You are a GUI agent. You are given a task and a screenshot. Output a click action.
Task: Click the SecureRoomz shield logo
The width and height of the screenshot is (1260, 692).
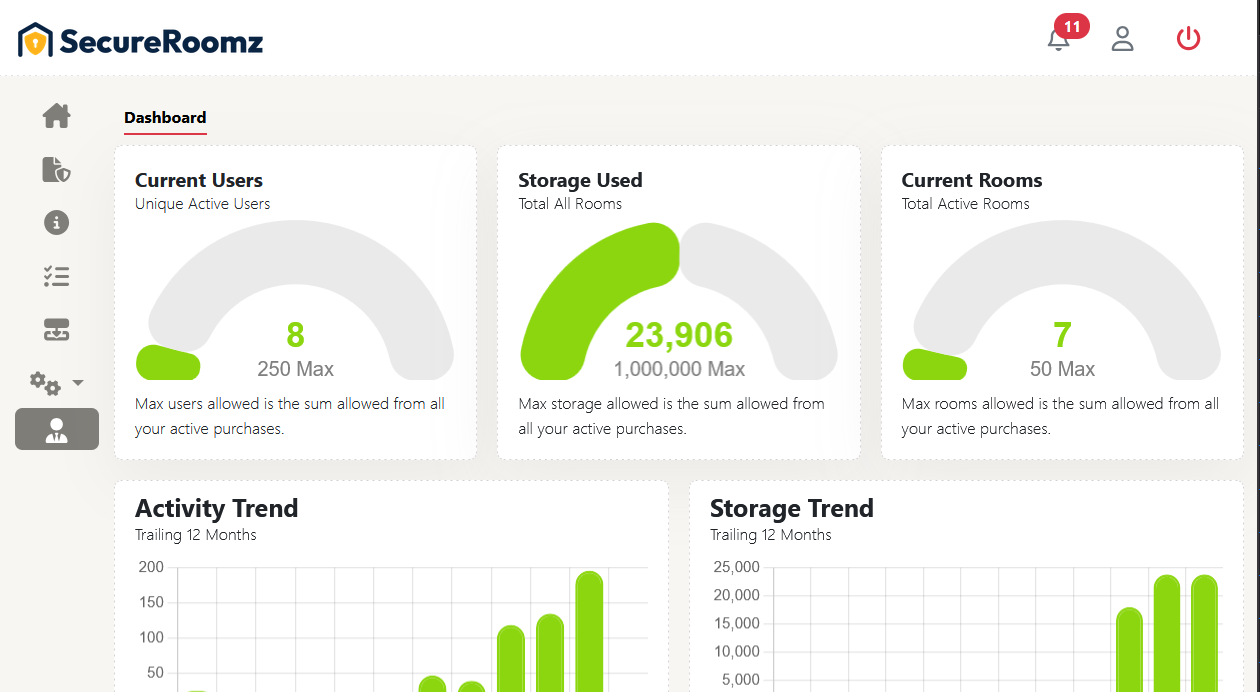[33, 37]
